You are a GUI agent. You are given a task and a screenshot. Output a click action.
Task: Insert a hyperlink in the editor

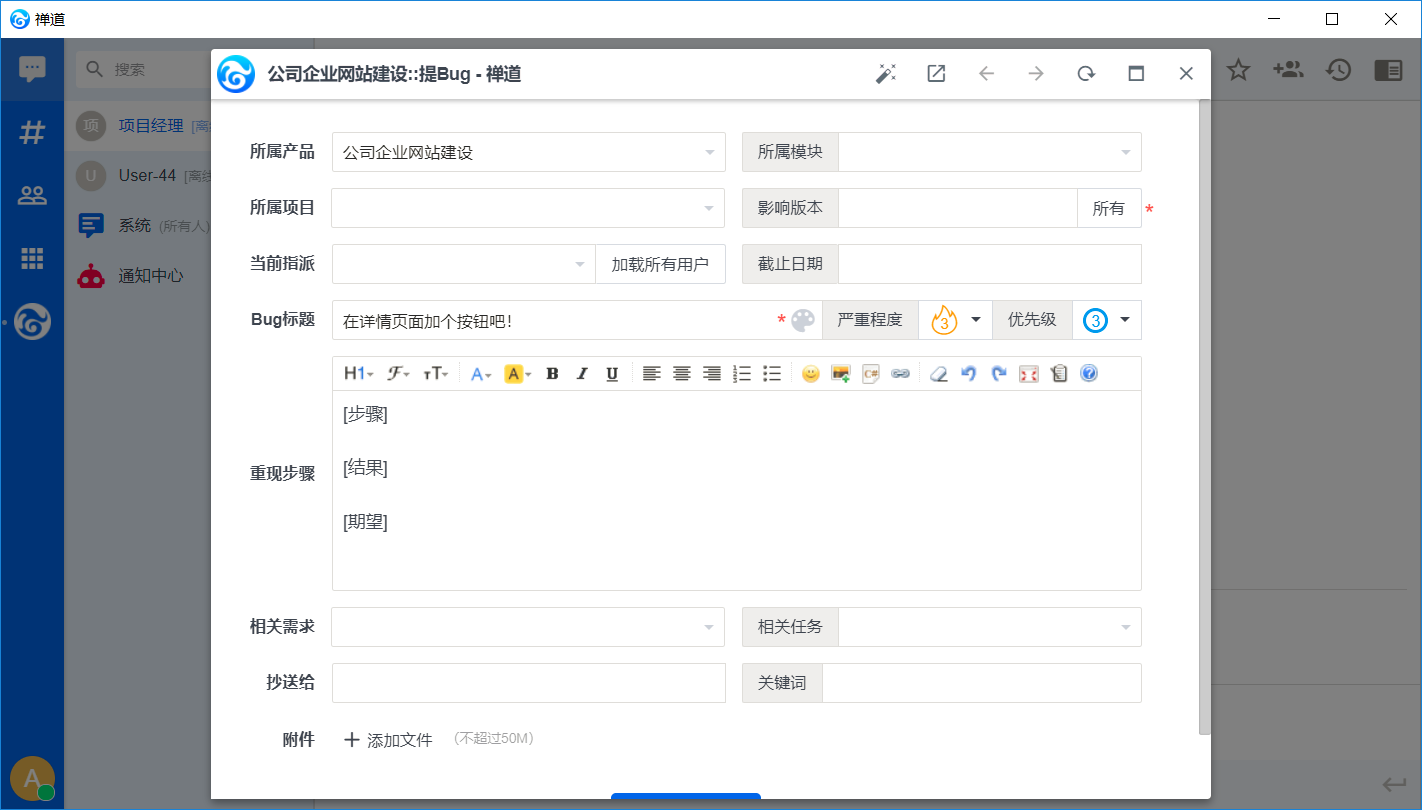point(900,374)
